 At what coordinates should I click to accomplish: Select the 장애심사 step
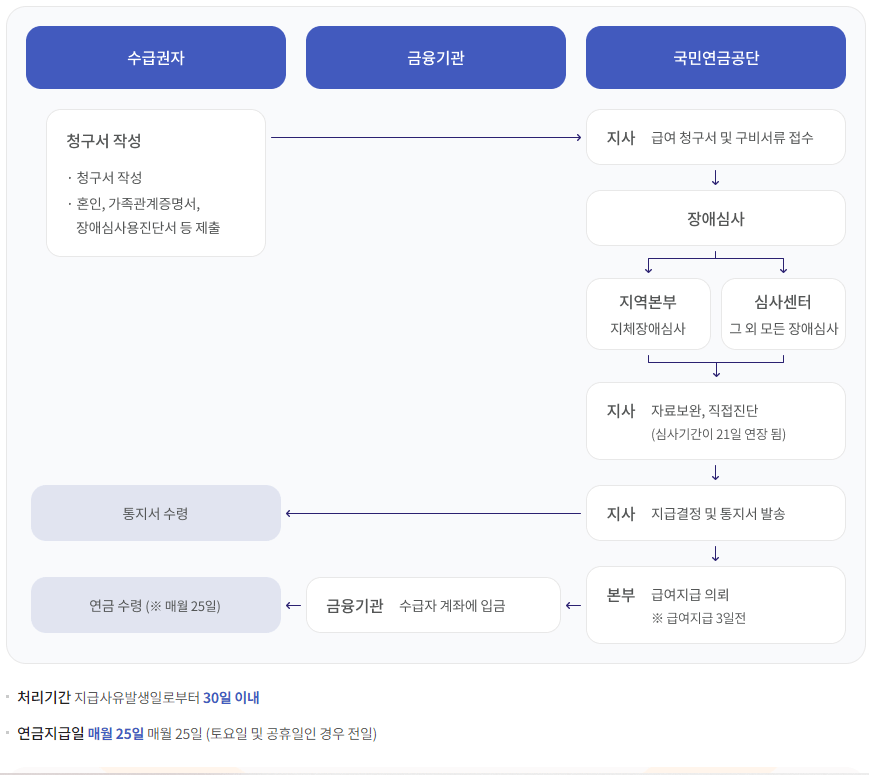[x=714, y=218]
